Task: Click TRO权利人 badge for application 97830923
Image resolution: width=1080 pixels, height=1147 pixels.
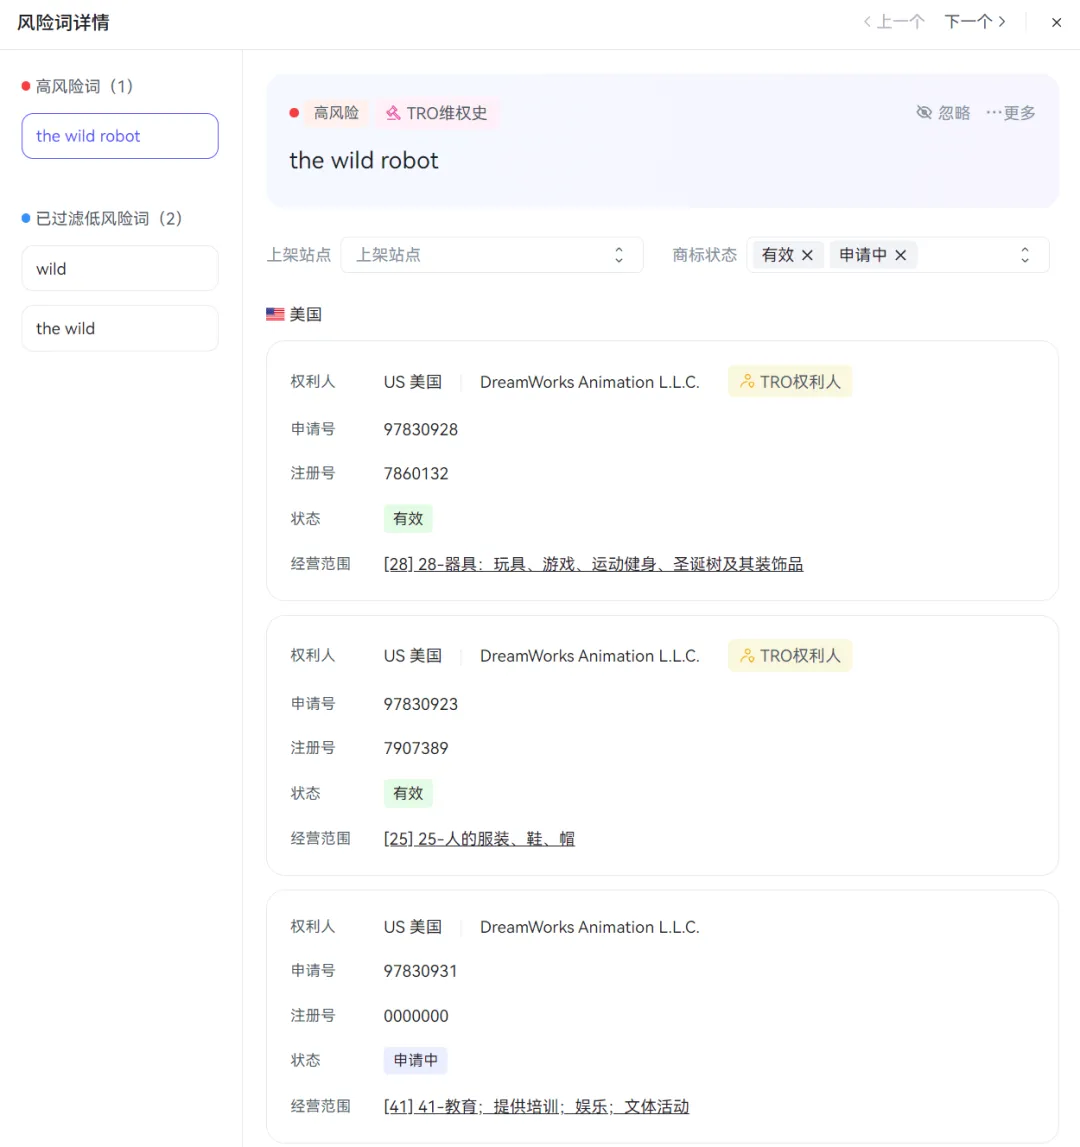Action: 790,656
